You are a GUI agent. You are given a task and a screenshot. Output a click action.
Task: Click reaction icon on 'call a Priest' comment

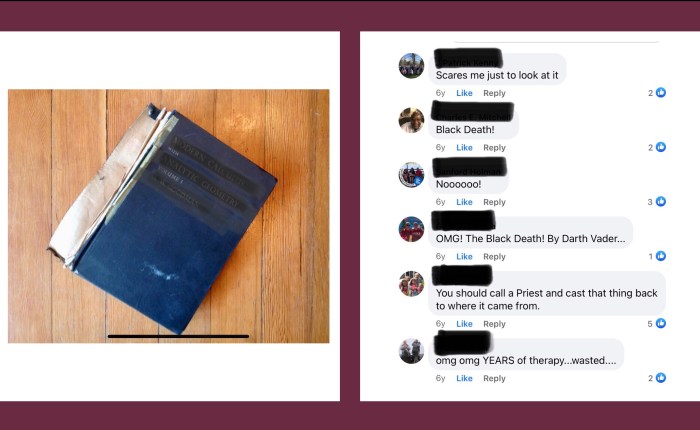[x=661, y=323]
